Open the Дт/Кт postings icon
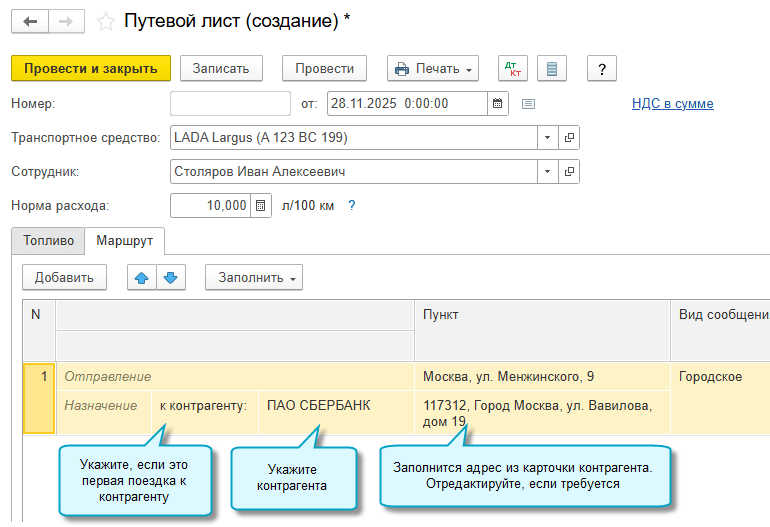770x527 pixels. point(513,68)
